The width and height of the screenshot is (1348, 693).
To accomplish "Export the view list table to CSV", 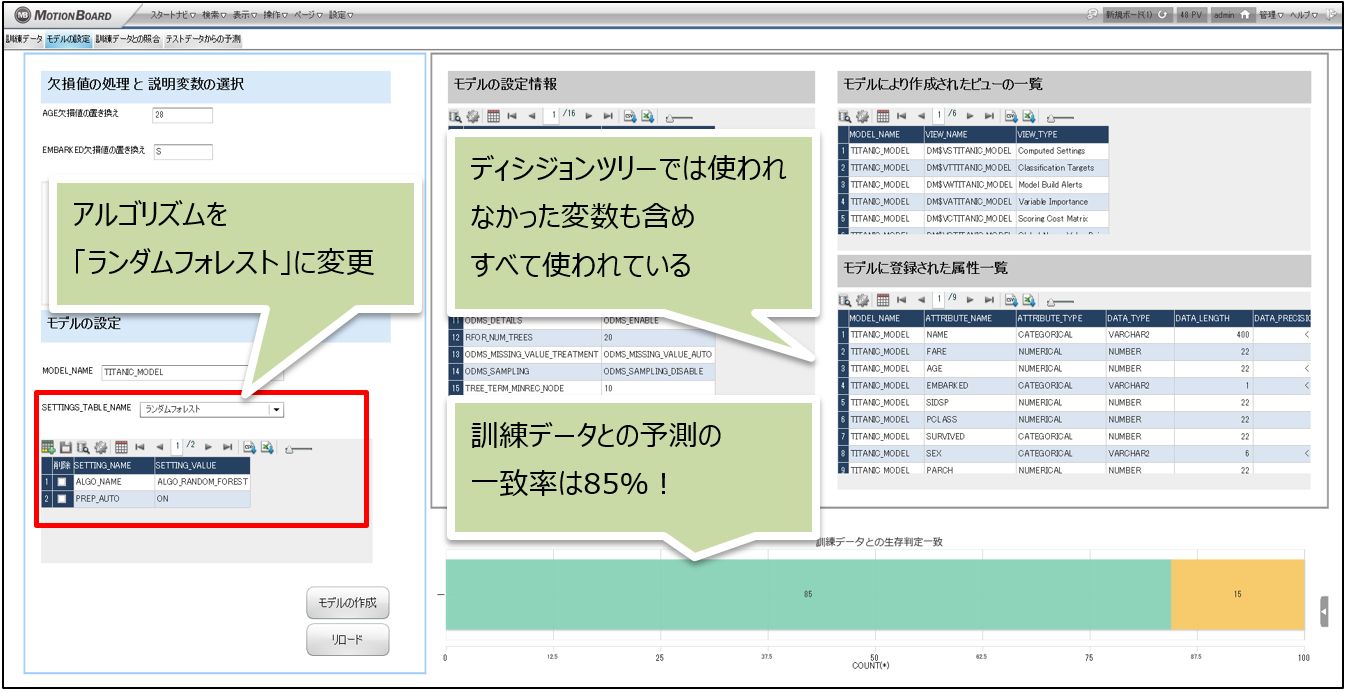I will [1010, 116].
